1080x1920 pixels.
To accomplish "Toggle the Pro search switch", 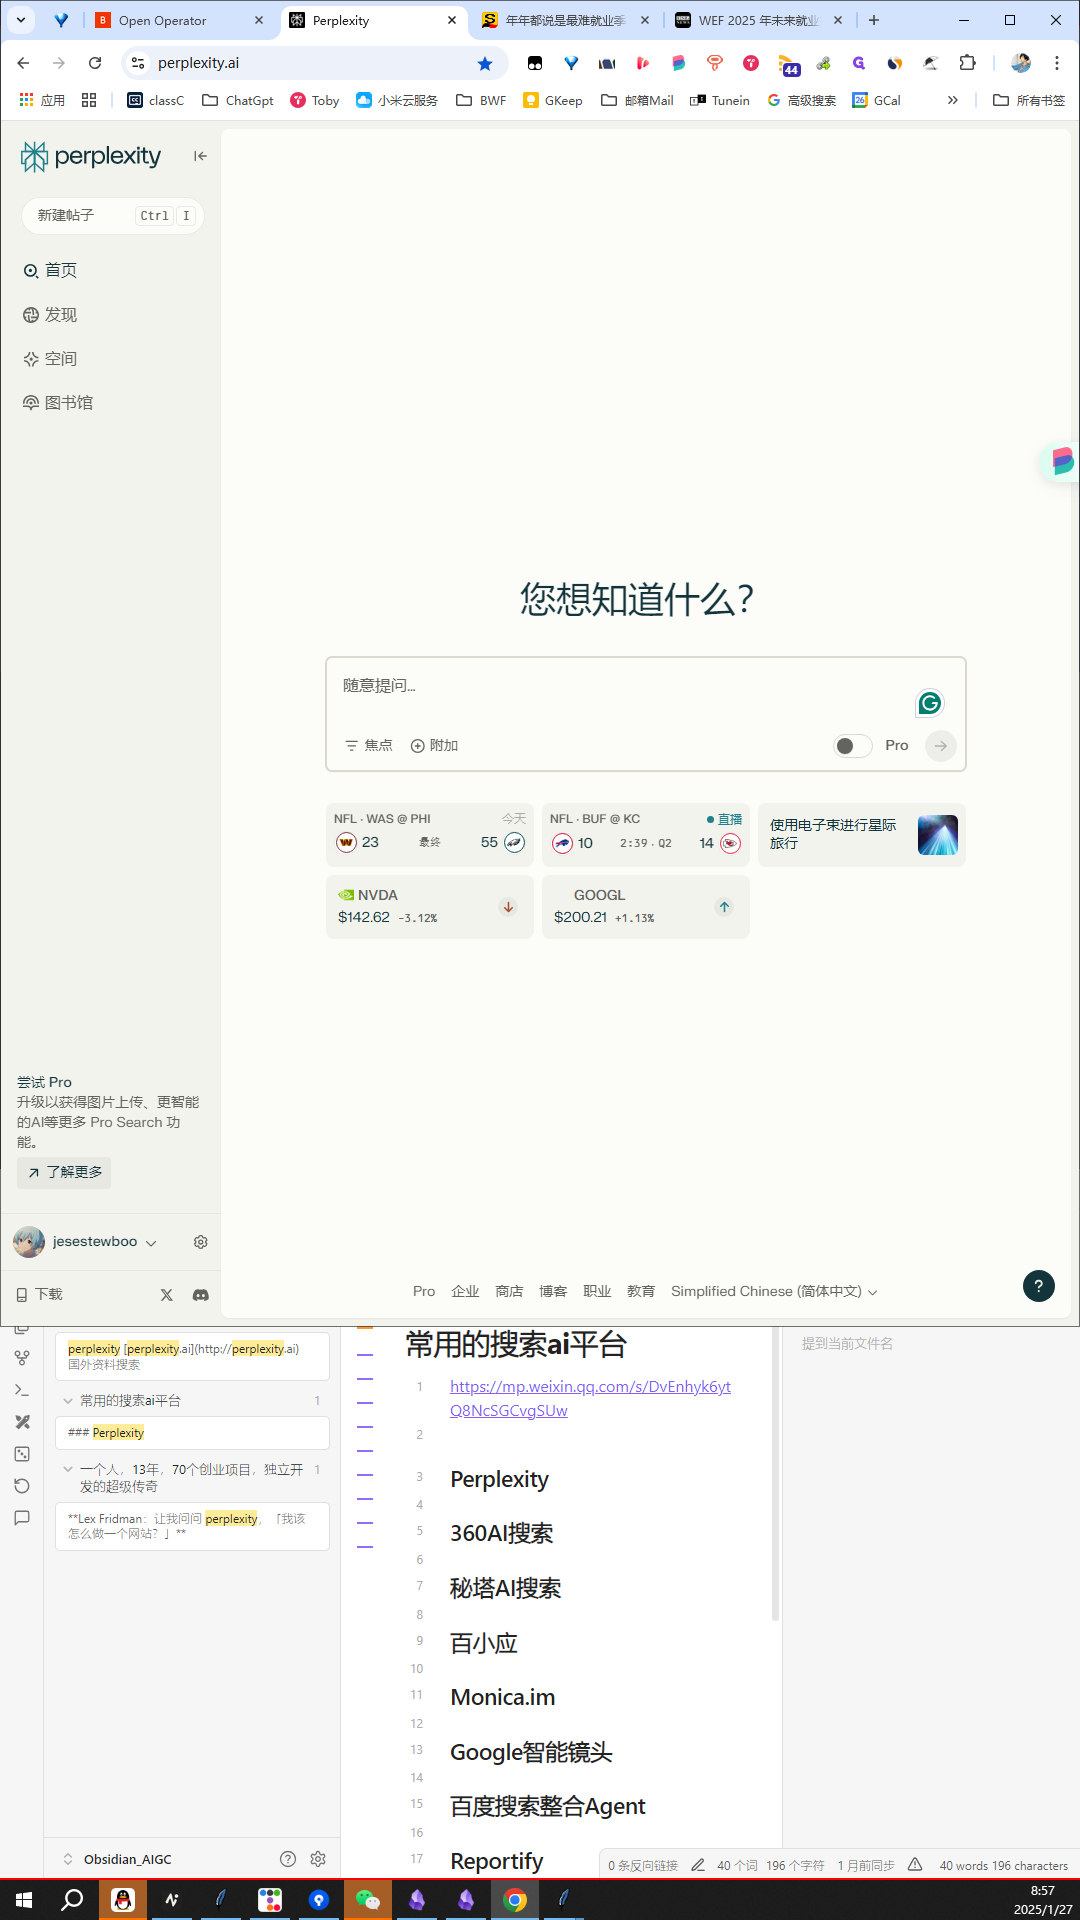I will pyautogui.click(x=852, y=746).
